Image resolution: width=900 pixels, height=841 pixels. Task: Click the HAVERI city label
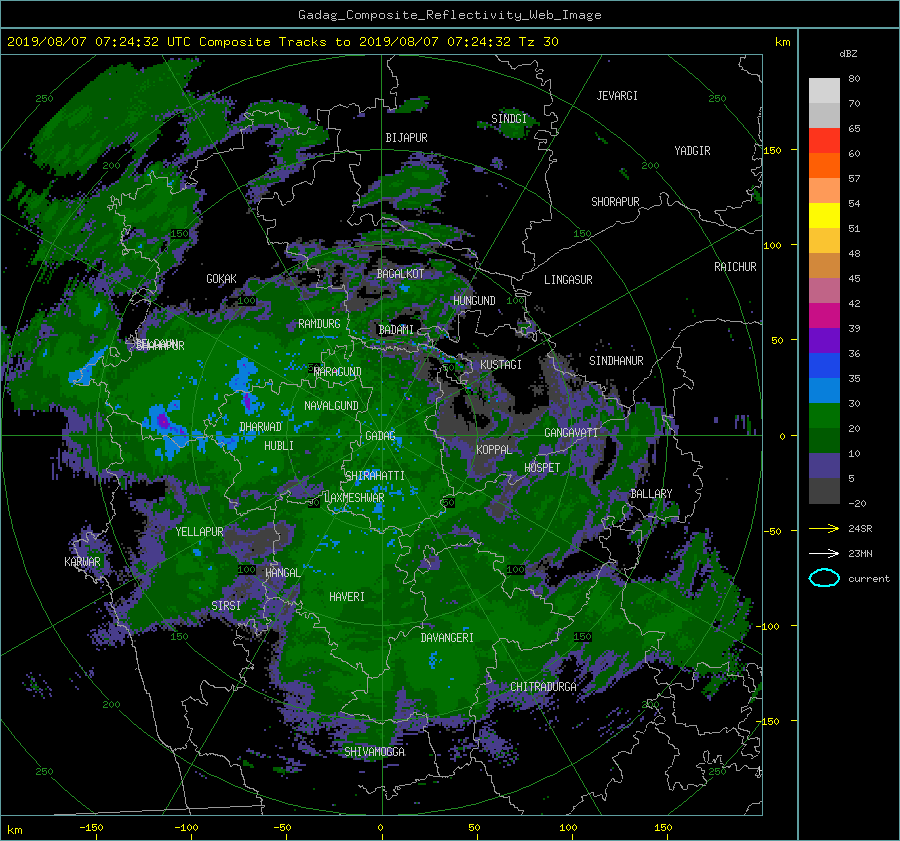(347, 597)
